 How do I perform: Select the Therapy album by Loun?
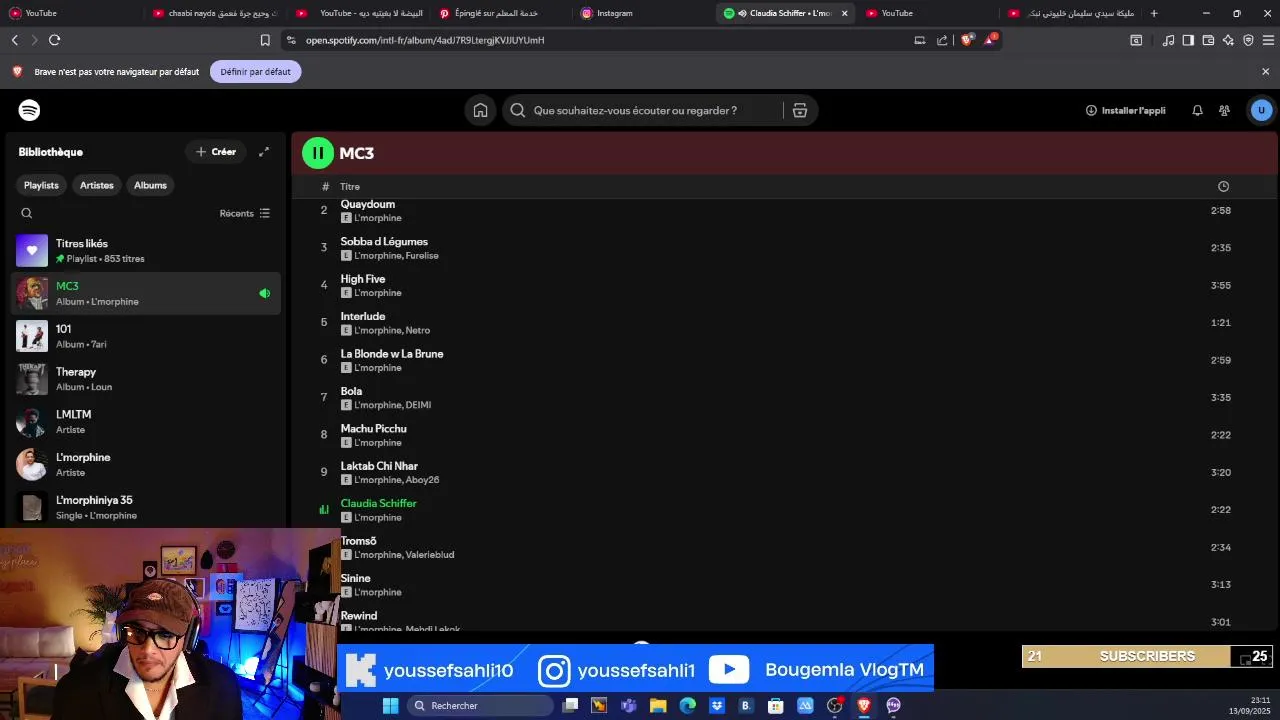(x=146, y=379)
